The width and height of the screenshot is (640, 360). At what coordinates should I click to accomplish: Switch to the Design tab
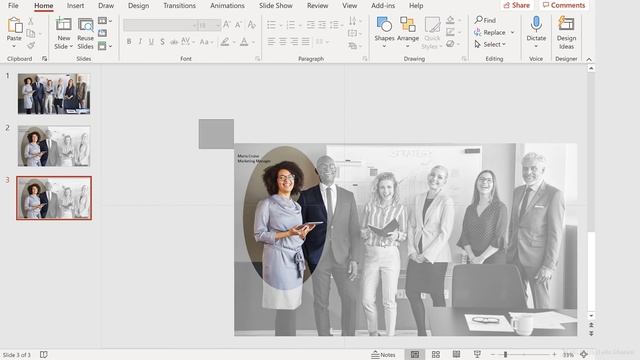click(x=138, y=6)
